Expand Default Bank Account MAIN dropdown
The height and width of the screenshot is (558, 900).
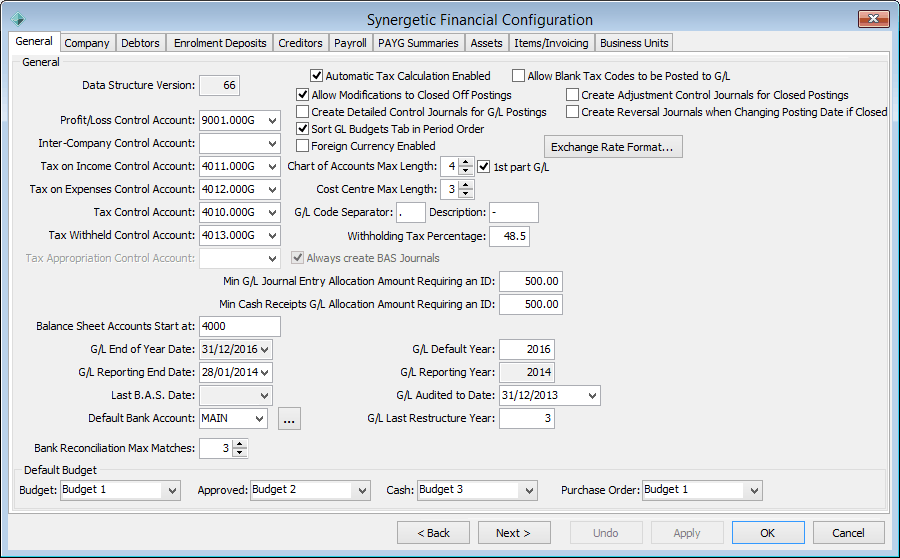(259, 418)
